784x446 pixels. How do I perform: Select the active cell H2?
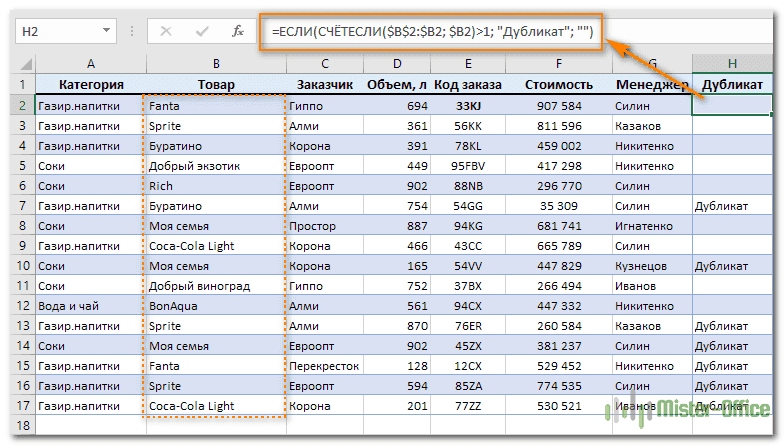point(732,105)
